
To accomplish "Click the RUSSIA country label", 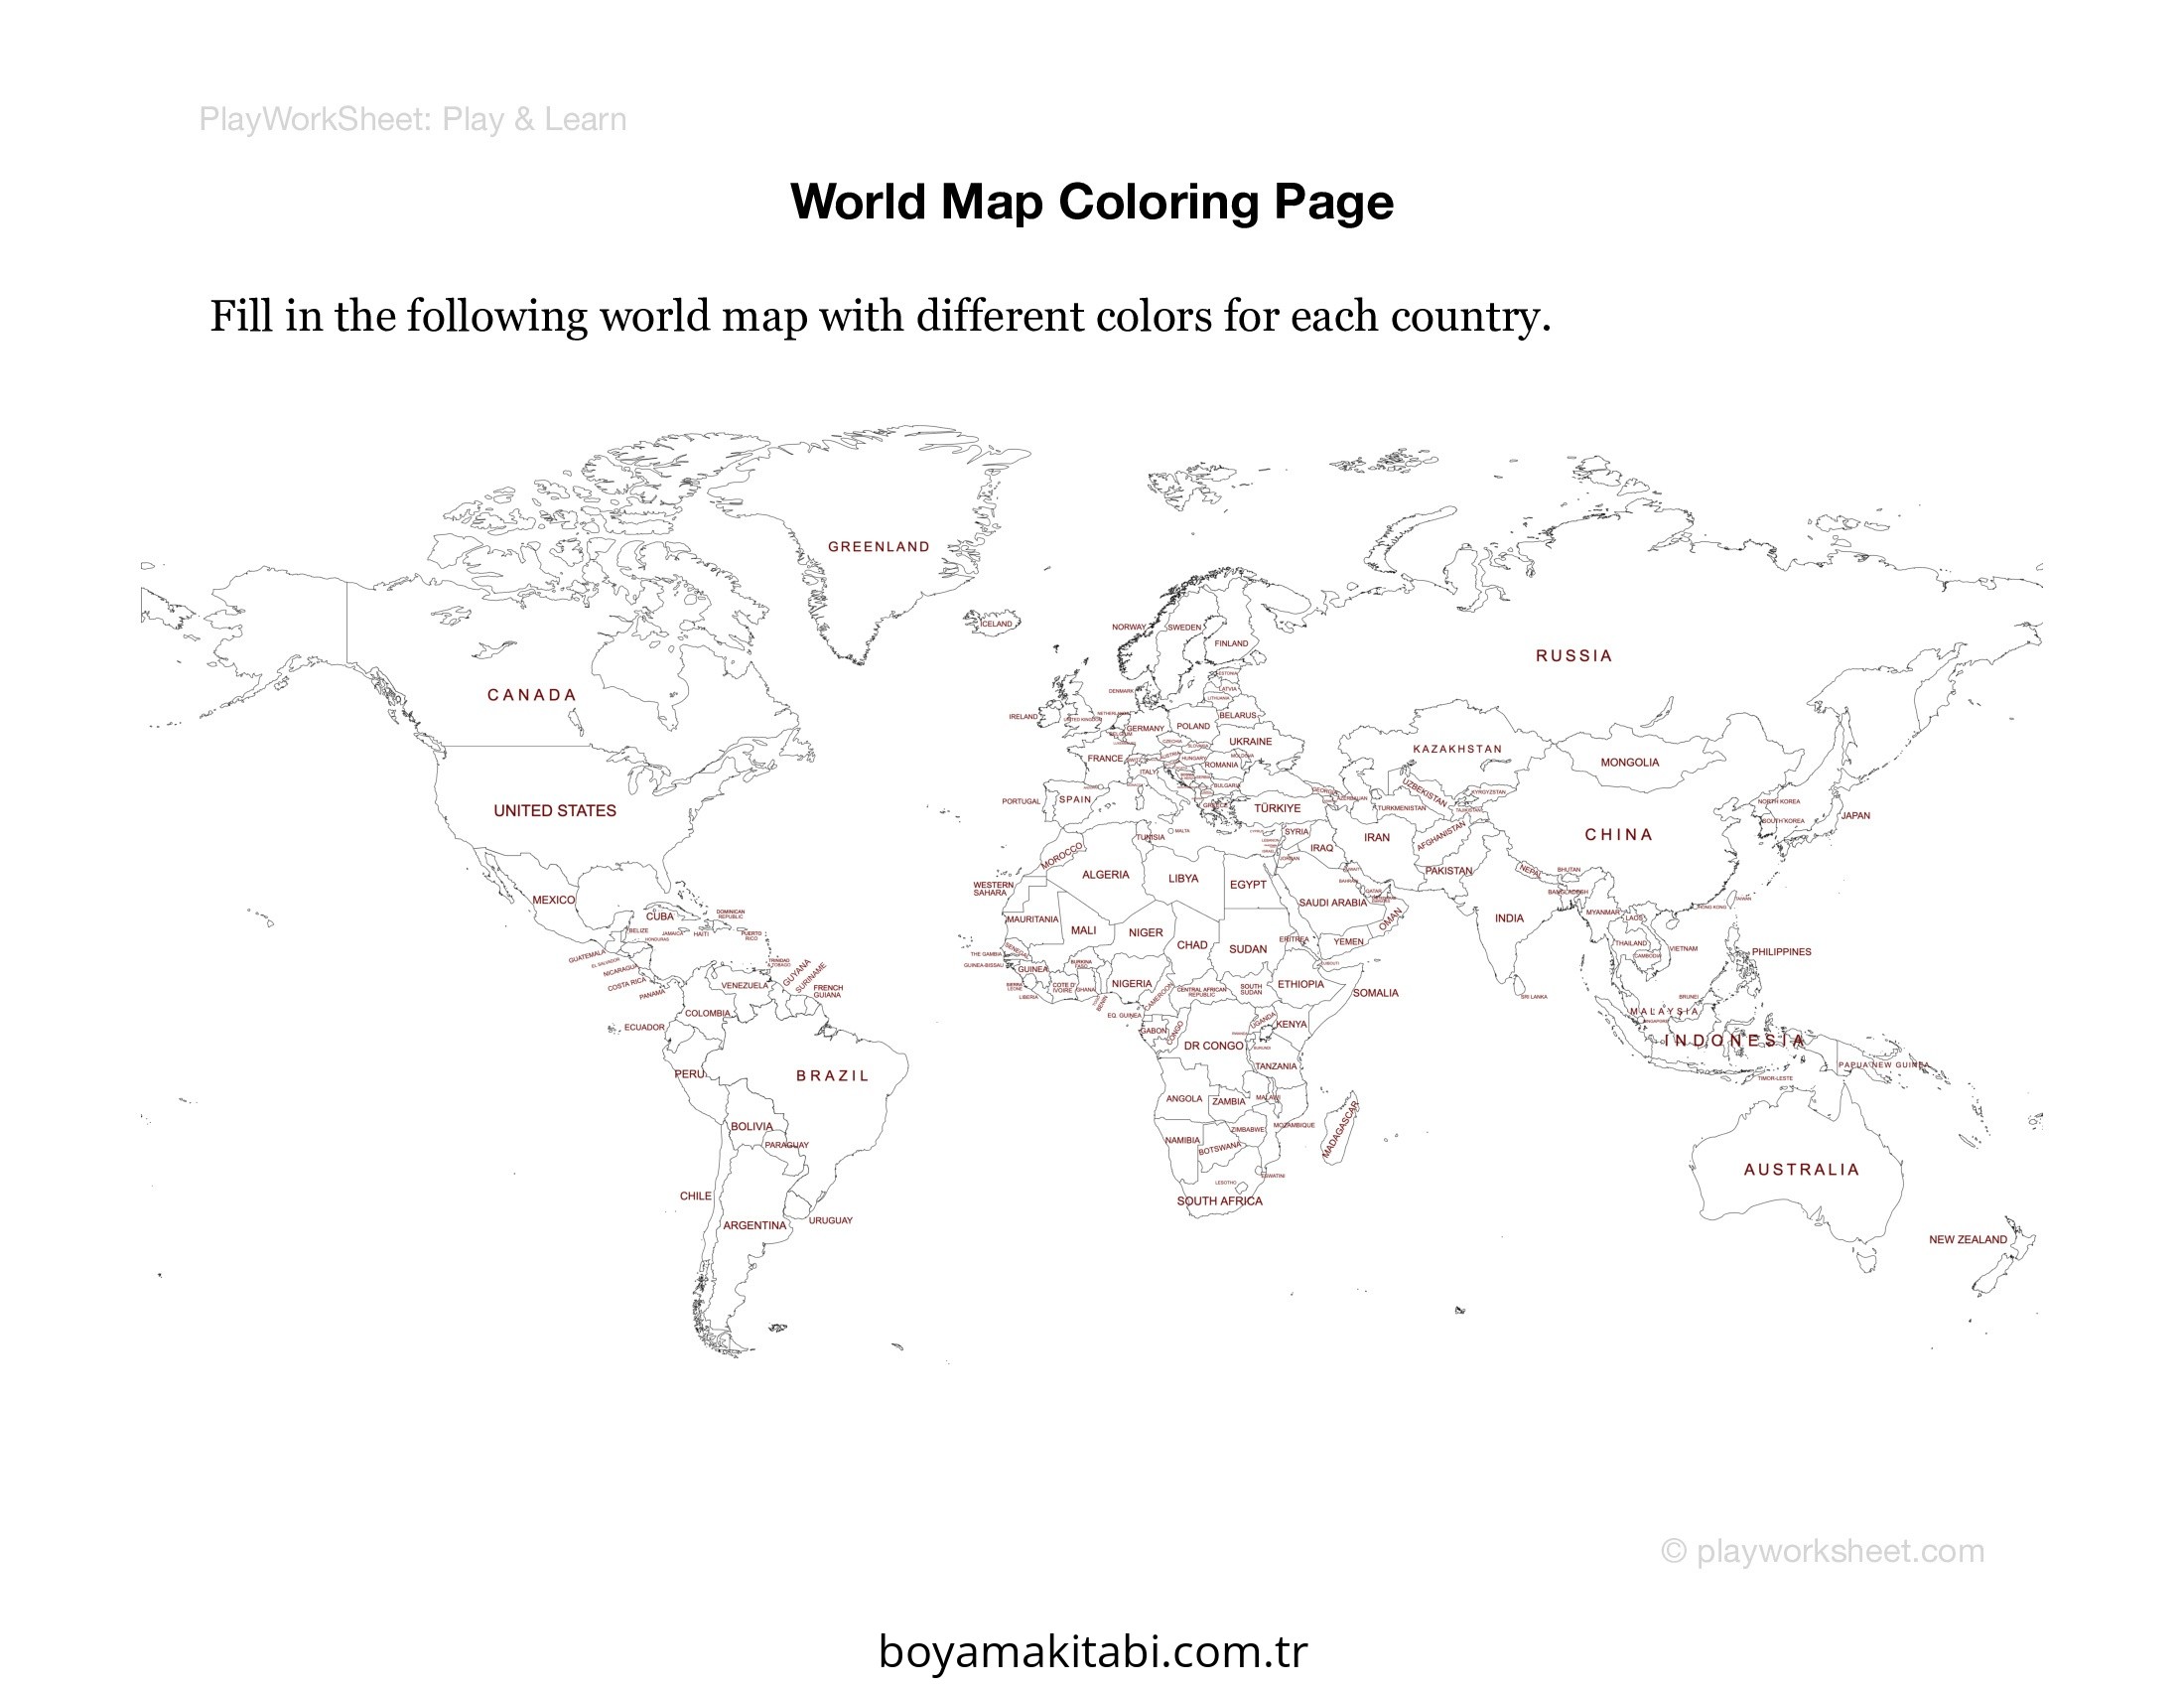I will (1574, 656).
